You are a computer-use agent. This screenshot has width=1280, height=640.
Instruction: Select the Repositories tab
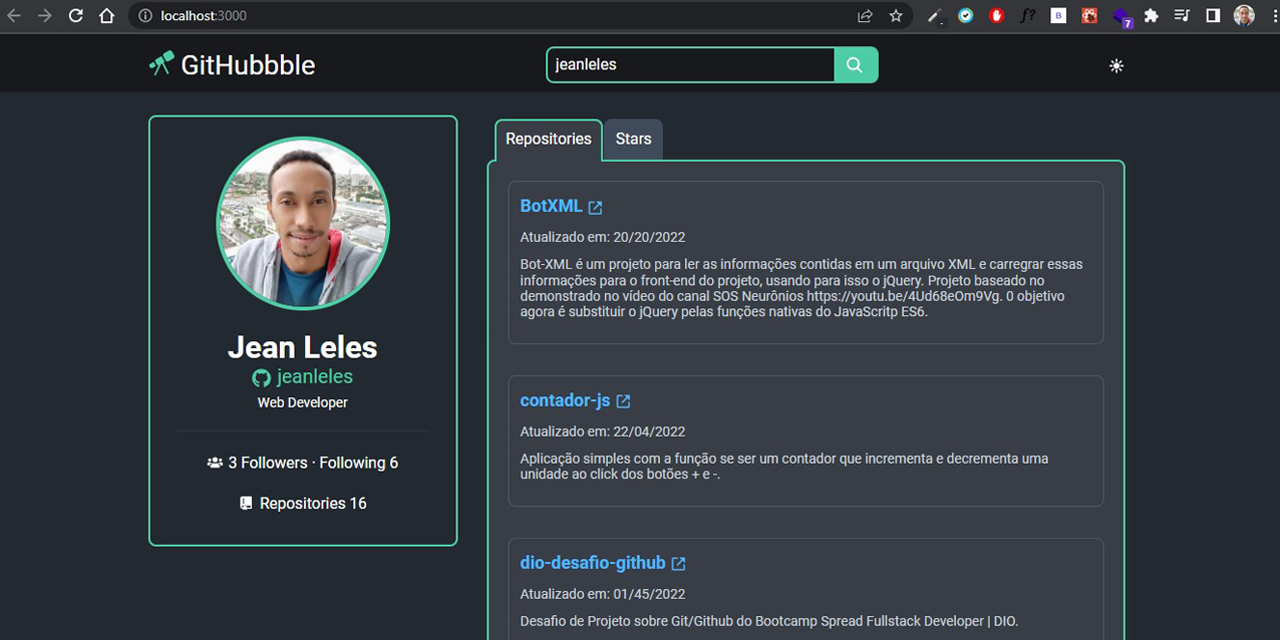548,139
